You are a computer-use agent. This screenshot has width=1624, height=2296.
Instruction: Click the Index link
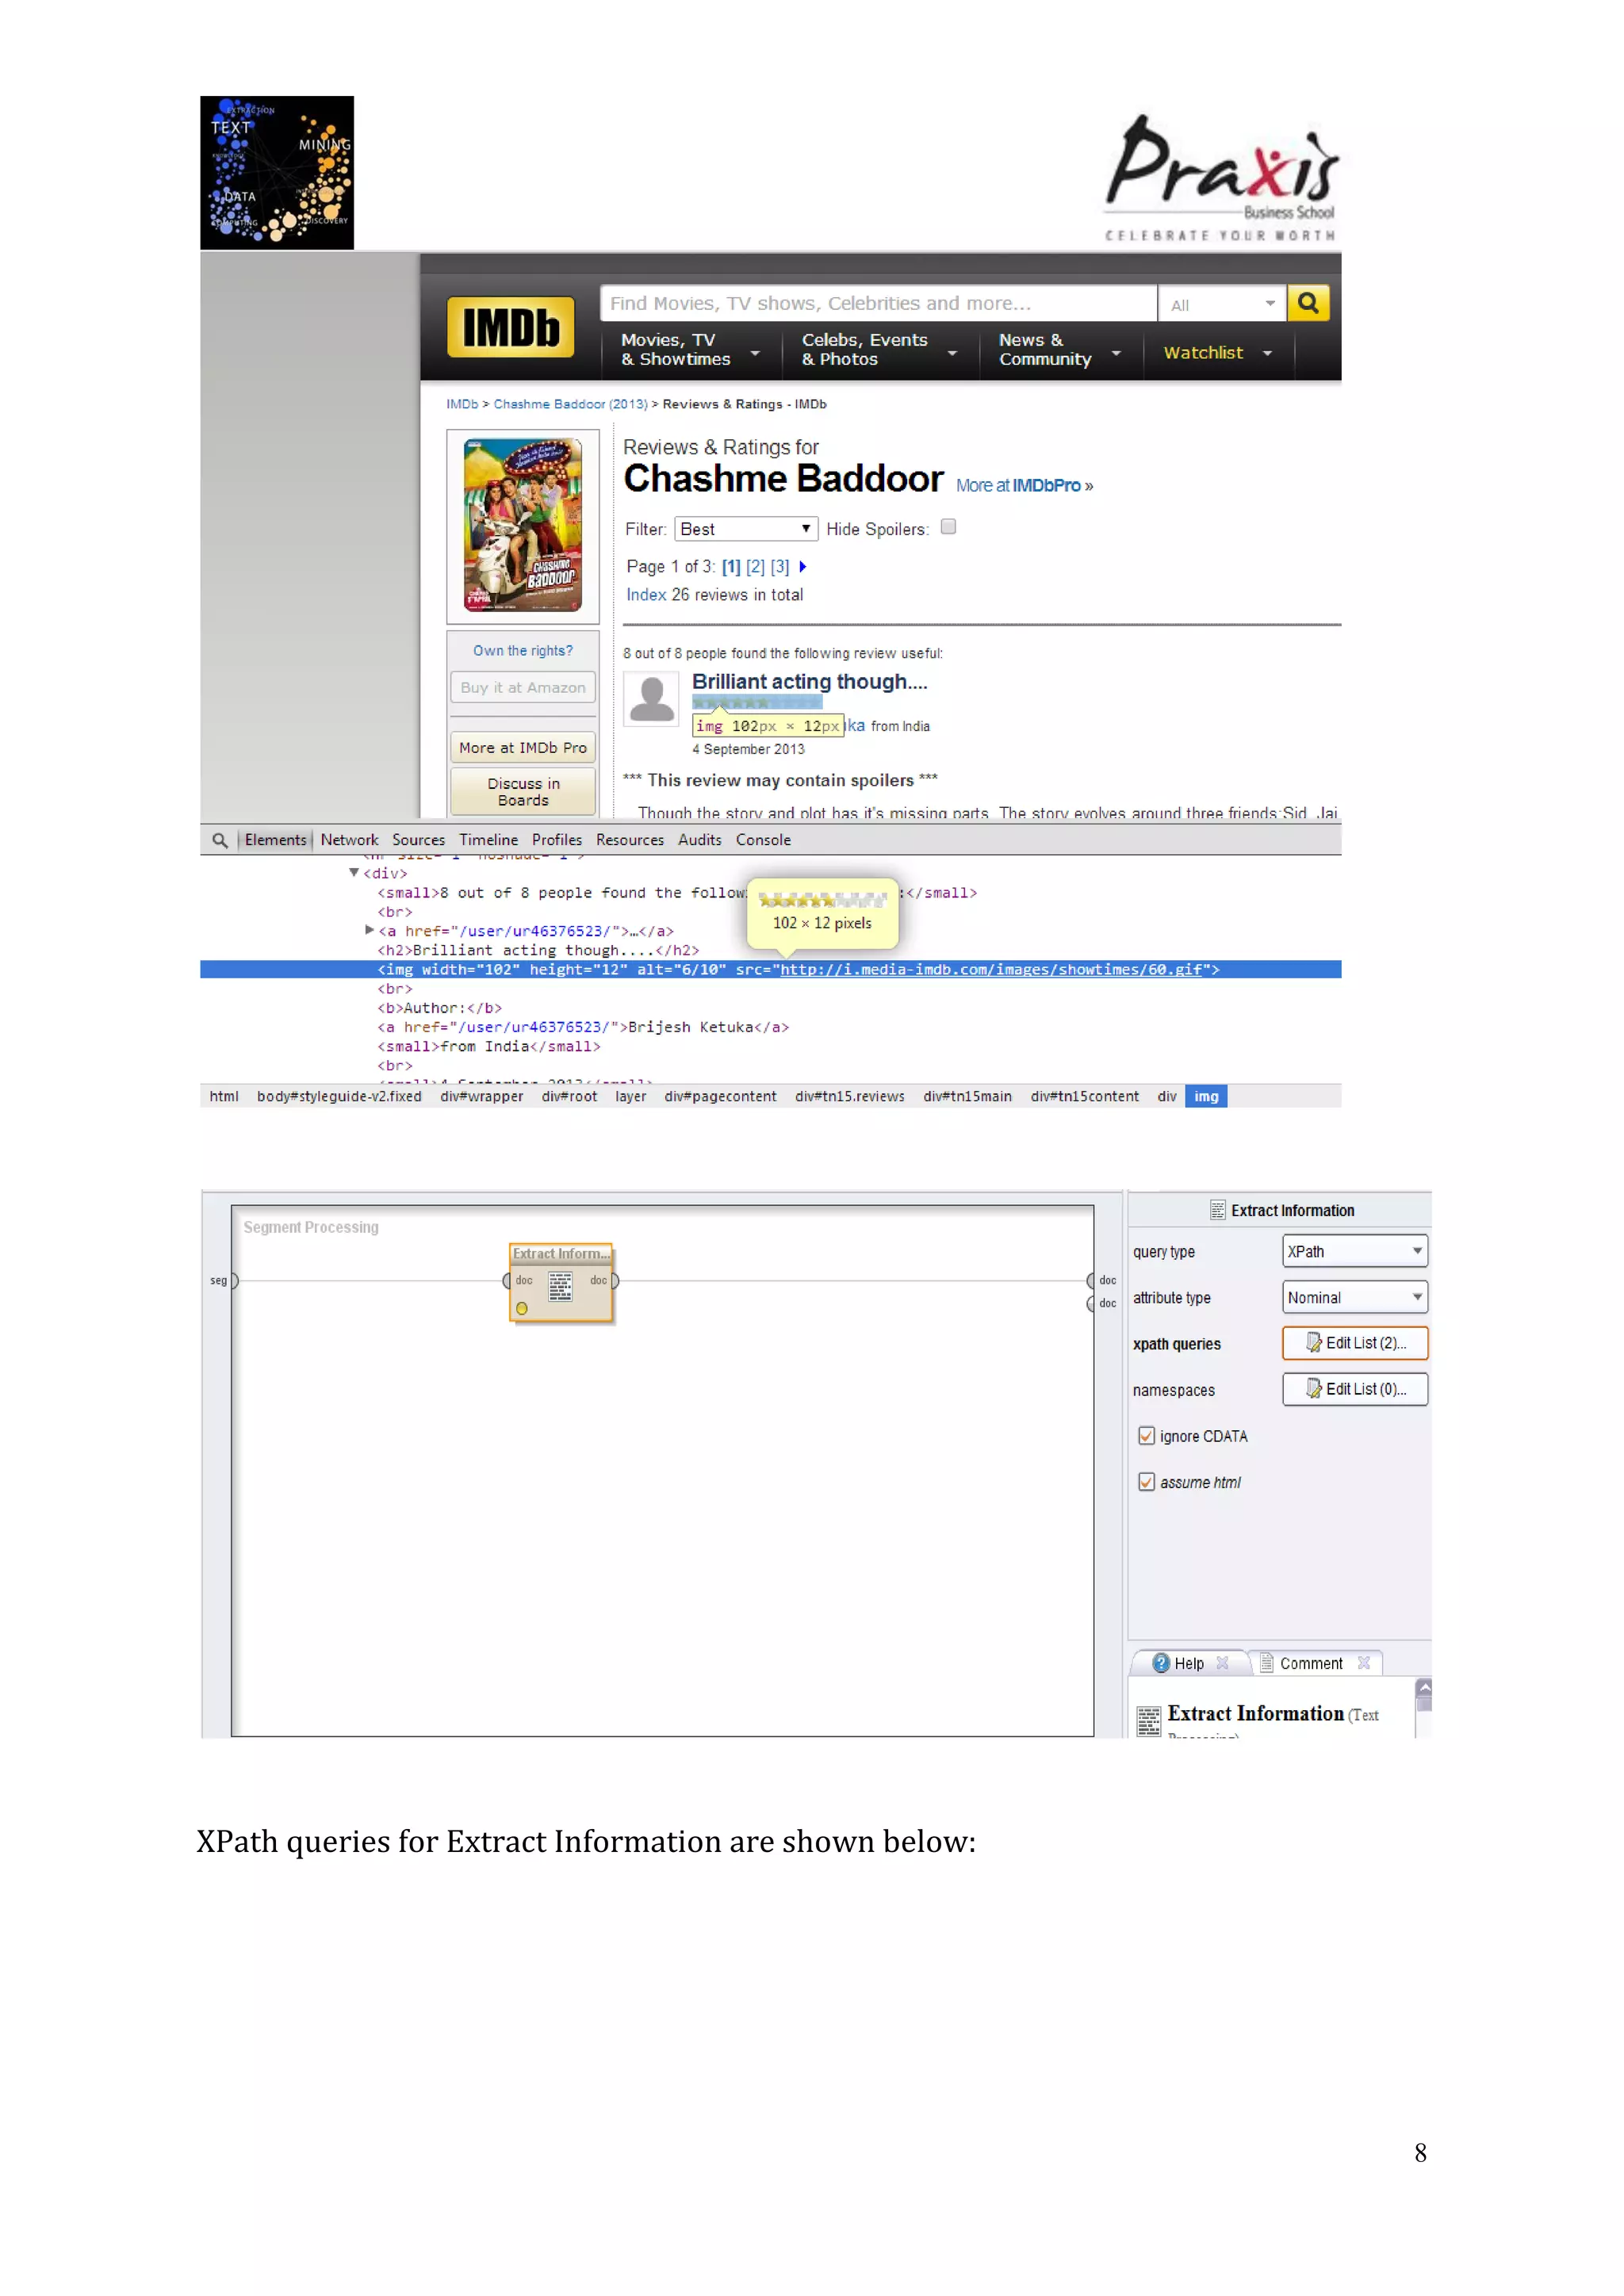[646, 595]
